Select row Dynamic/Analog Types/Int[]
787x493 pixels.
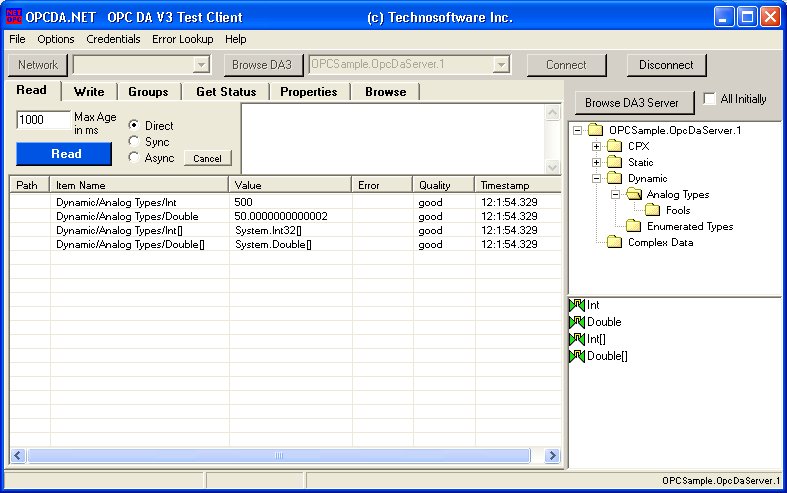point(285,230)
